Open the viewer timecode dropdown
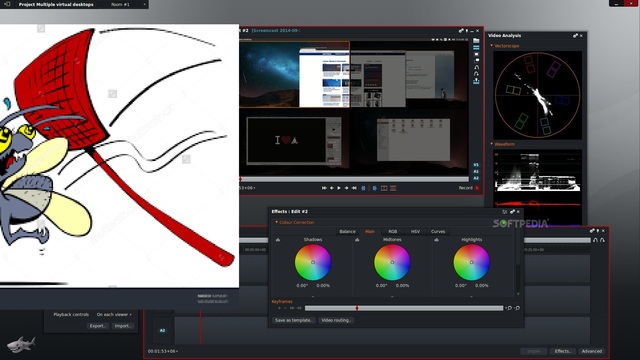 point(247,188)
